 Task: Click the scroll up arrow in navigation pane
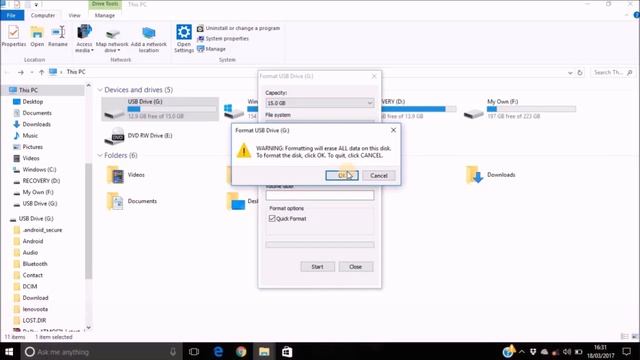(89, 86)
